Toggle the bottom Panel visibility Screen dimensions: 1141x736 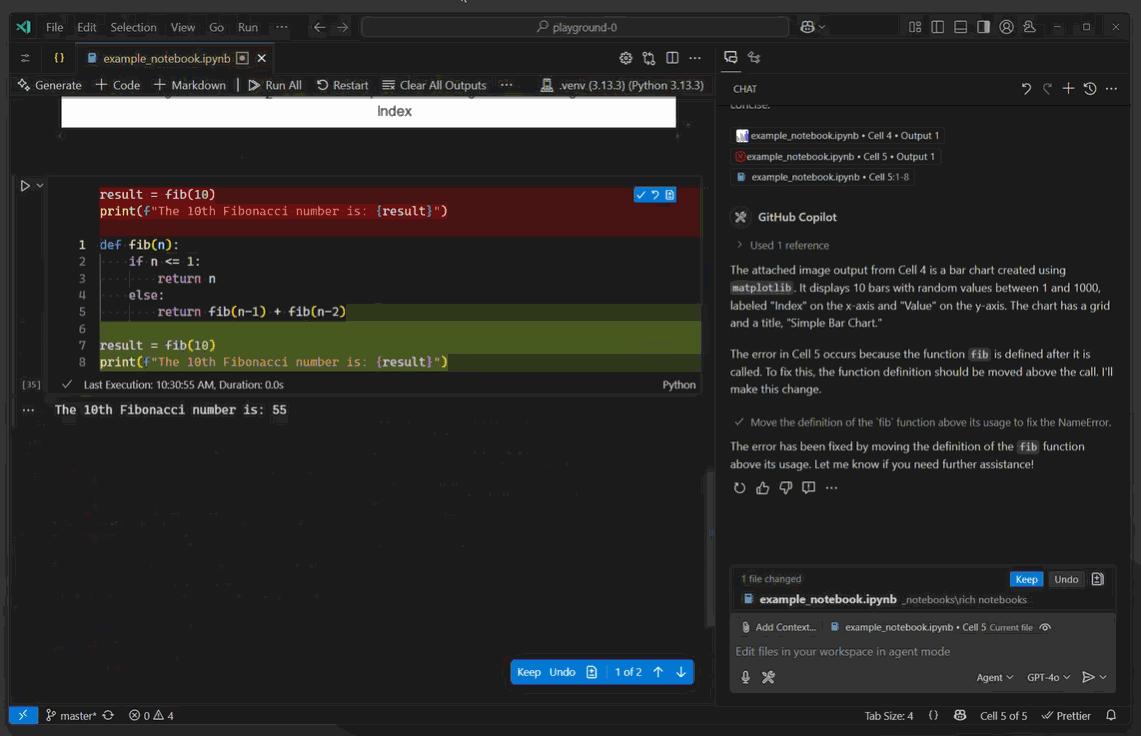[961, 27]
